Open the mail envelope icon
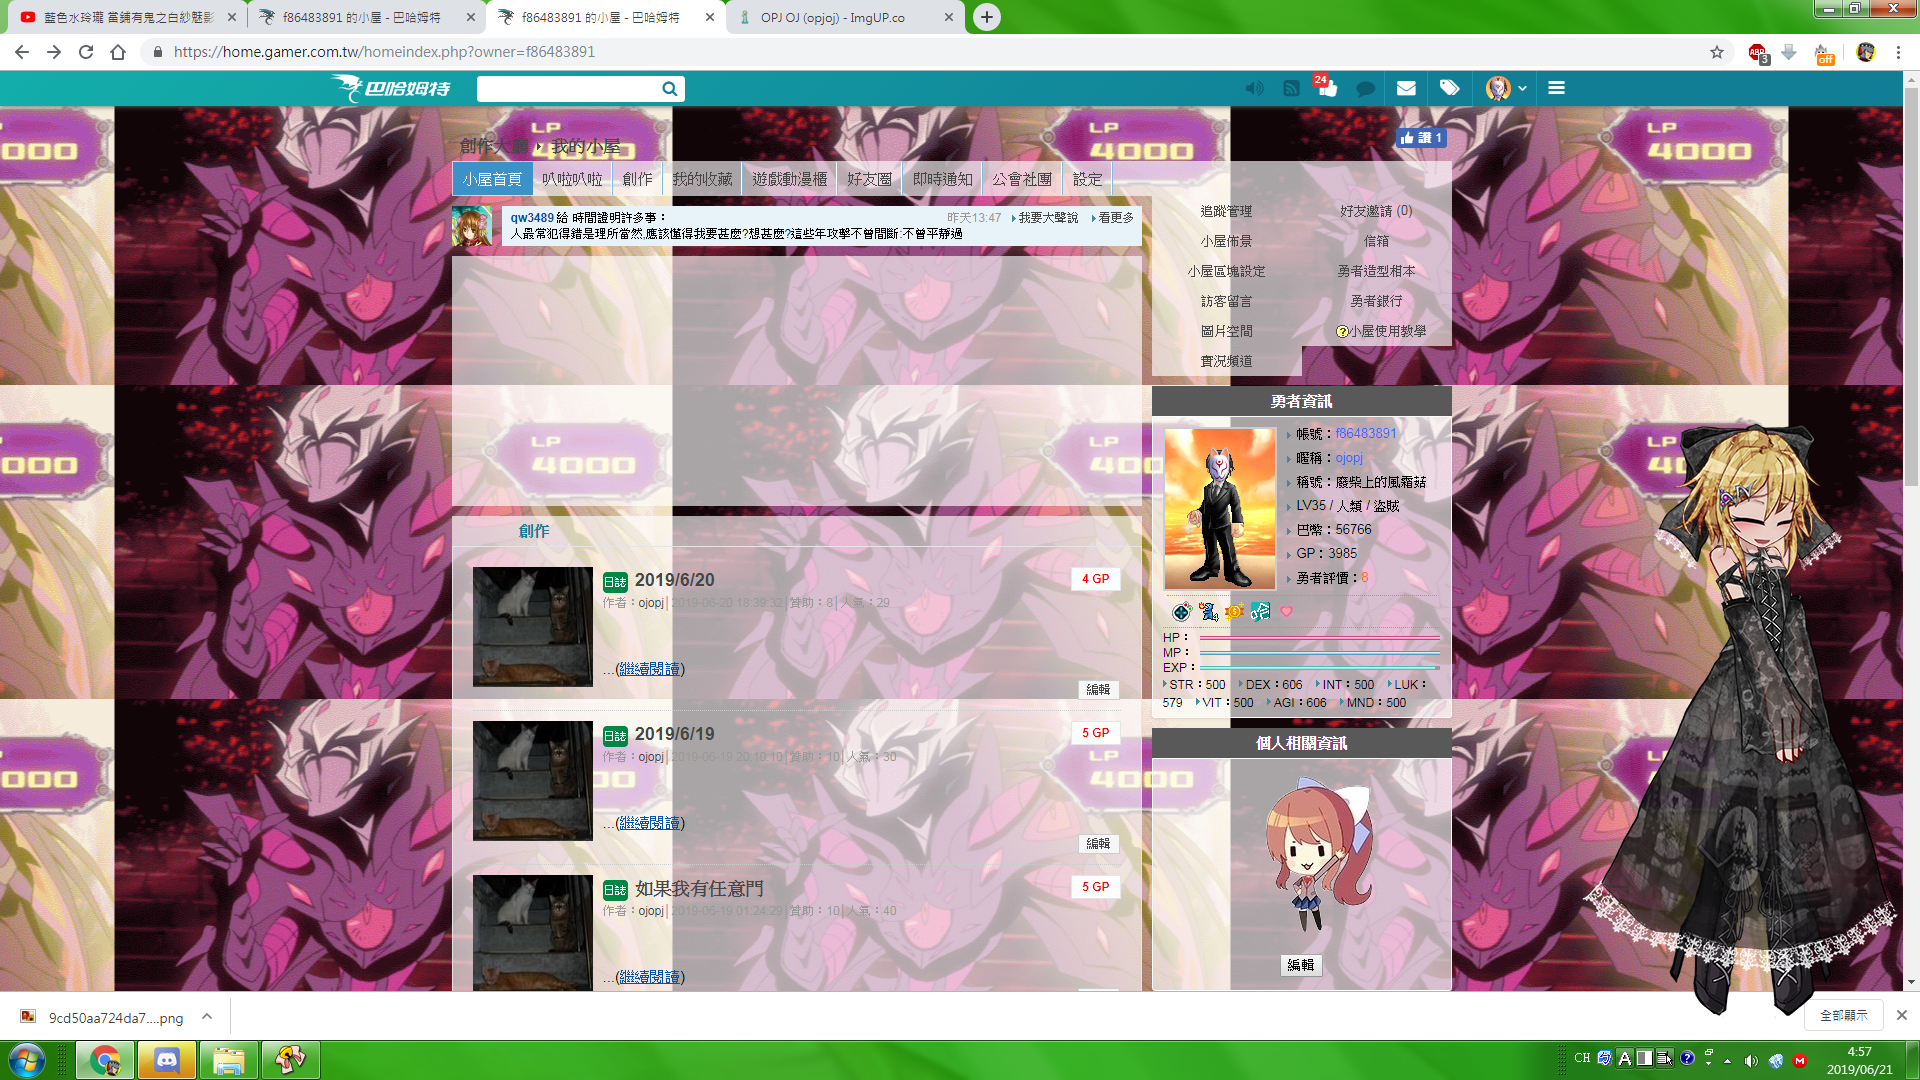The height and width of the screenshot is (1080, 1920). coord(1406,88)
